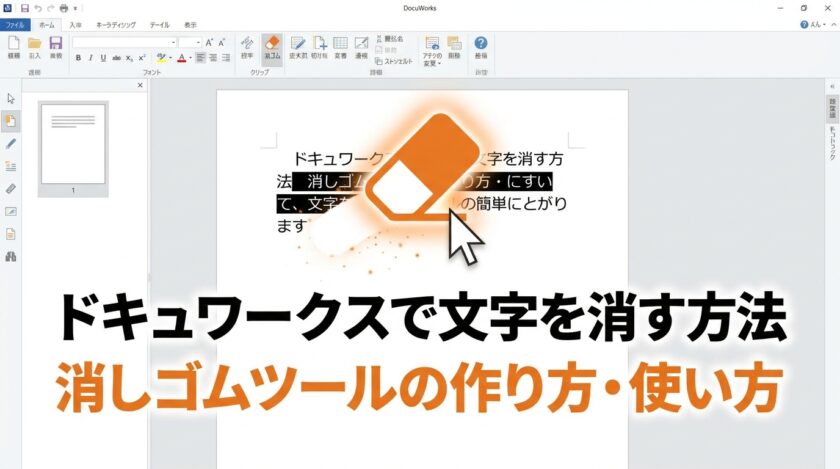Image resolution: width=840 pixels, height=469 pixels.
Task: Open the annotation change dropdown
Action: point(432,51)
